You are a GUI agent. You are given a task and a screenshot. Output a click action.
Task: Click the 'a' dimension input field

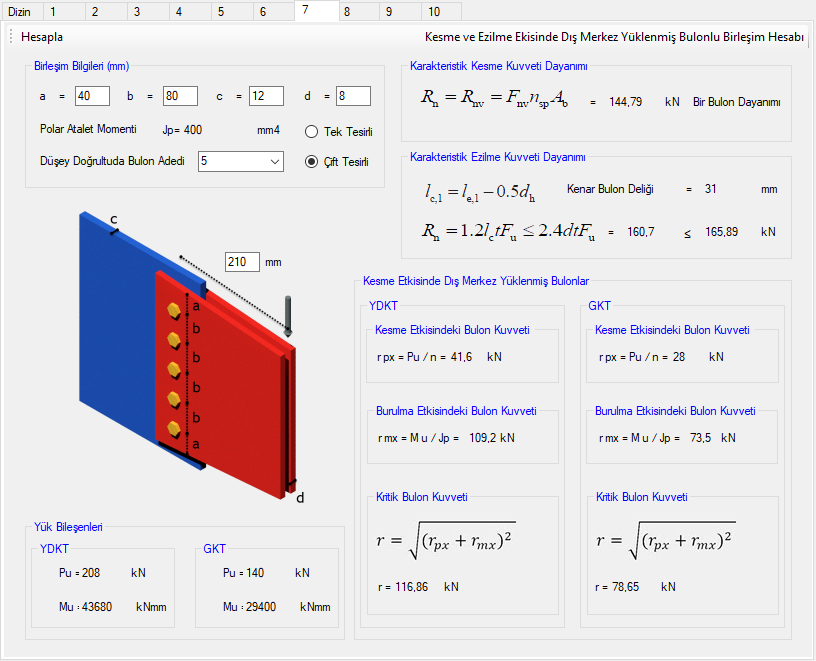coord(92,96)
